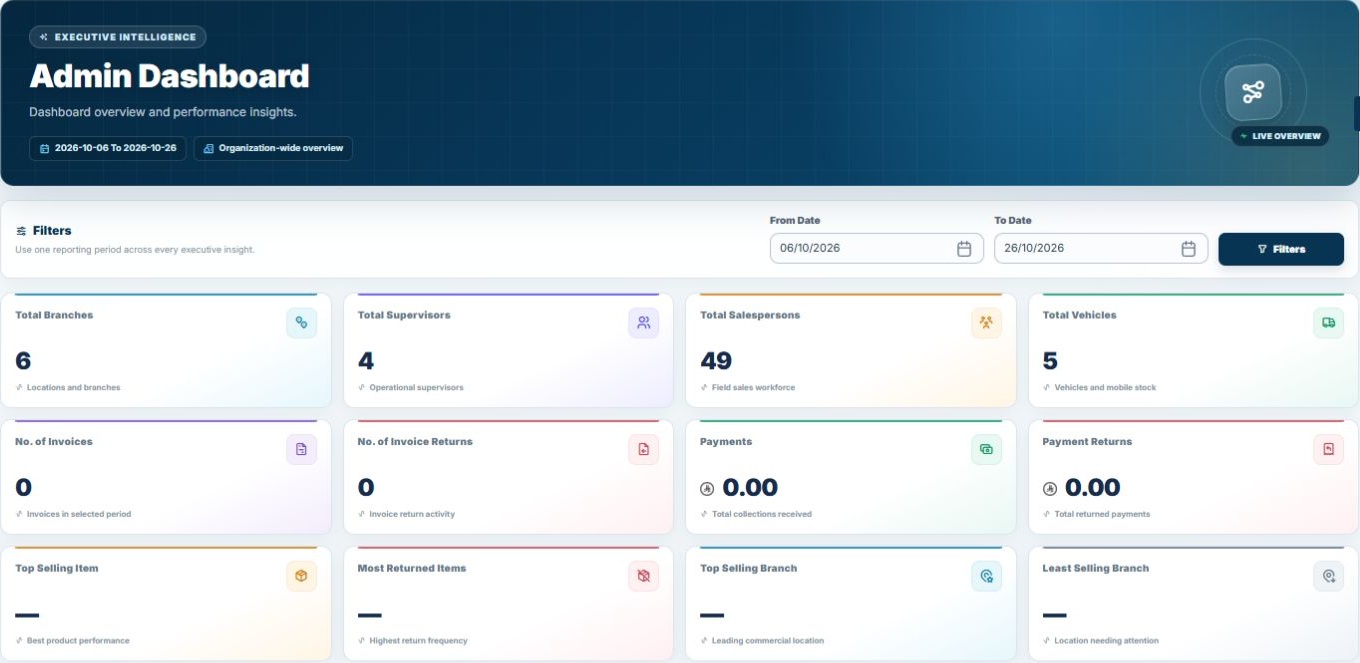Click the Top Selling Item box icon
Image resolution: width=1360 pixels, height=663 pixels.
[302, 576]
